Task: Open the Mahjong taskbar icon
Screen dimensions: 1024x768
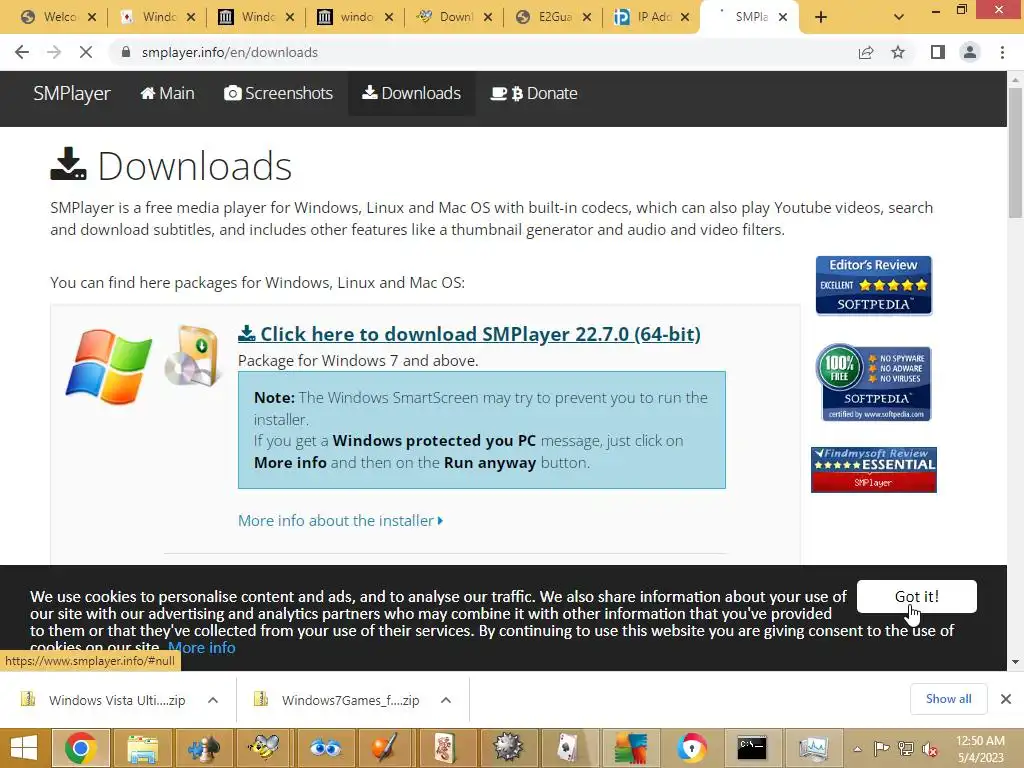Action: [x=446, y=748]
